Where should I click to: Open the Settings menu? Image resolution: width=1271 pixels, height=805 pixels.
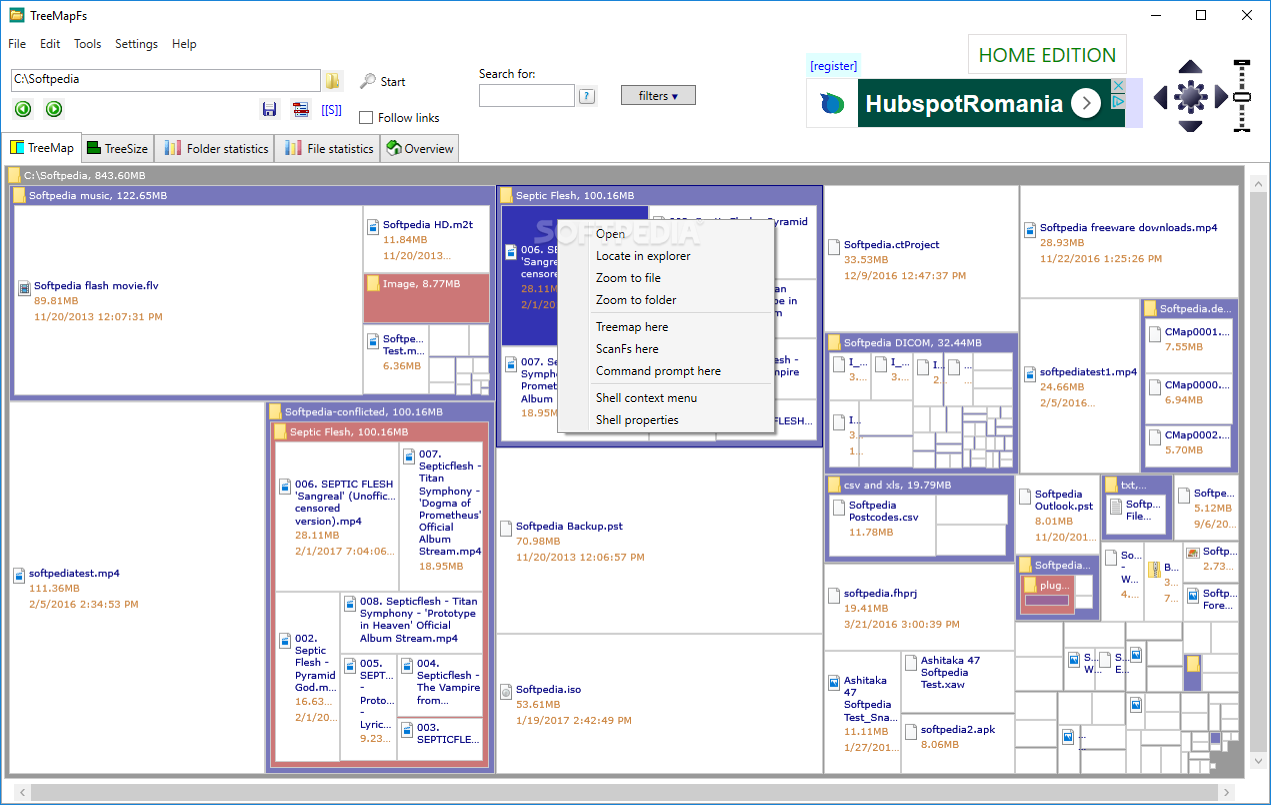click(137, 44)
